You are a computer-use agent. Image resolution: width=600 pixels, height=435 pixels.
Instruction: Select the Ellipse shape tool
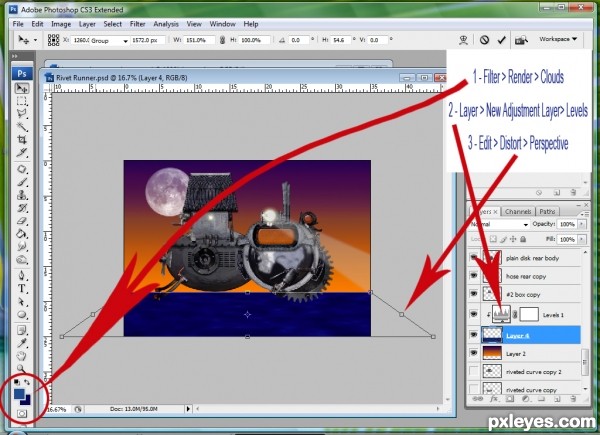tap(22, 315)
